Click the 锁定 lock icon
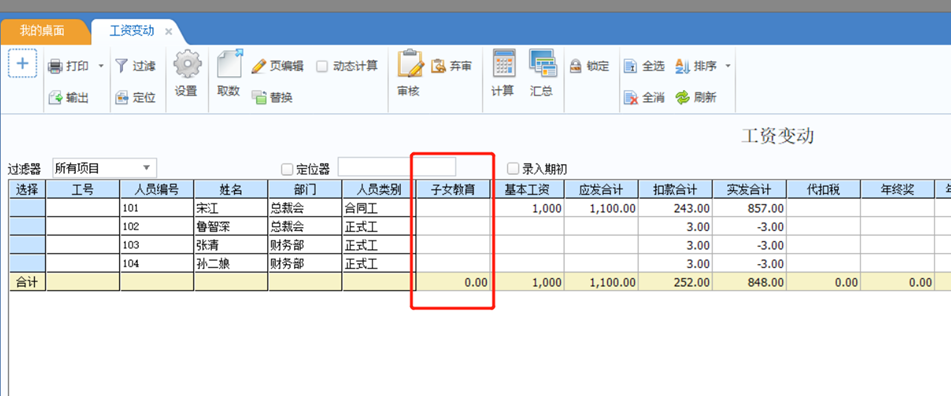The height and width of the screenshot is (396, 951). click(576, 67)
